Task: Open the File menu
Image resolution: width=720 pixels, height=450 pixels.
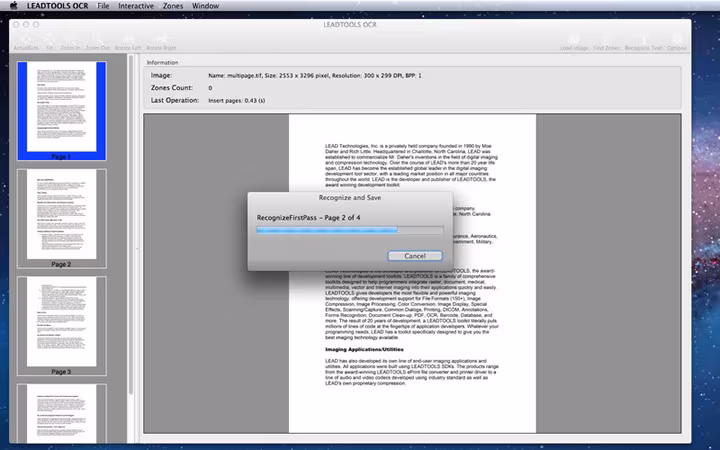Action: pos(103,6)
